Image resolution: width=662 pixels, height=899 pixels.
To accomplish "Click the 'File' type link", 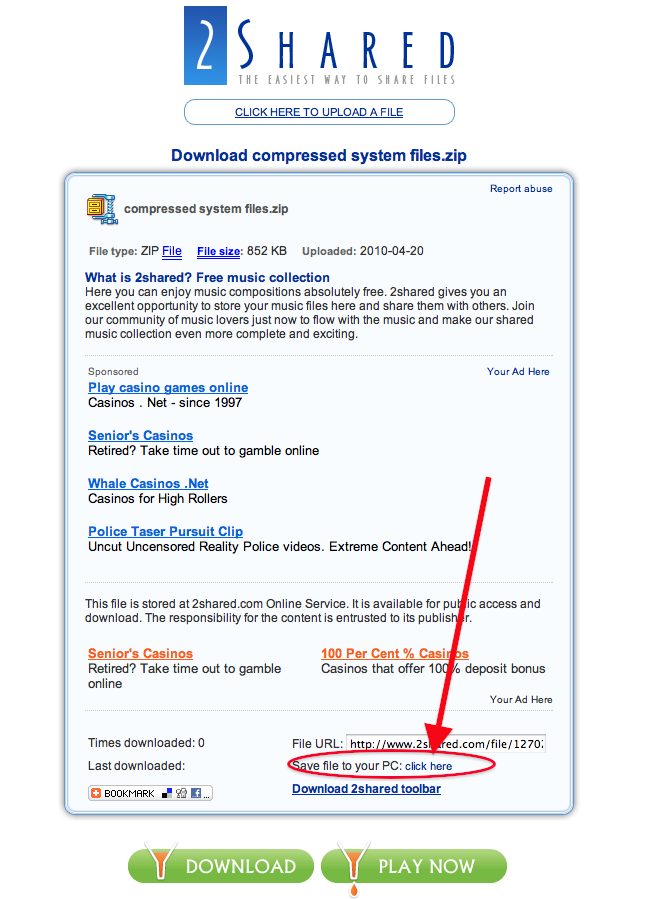I will [172, 251].
